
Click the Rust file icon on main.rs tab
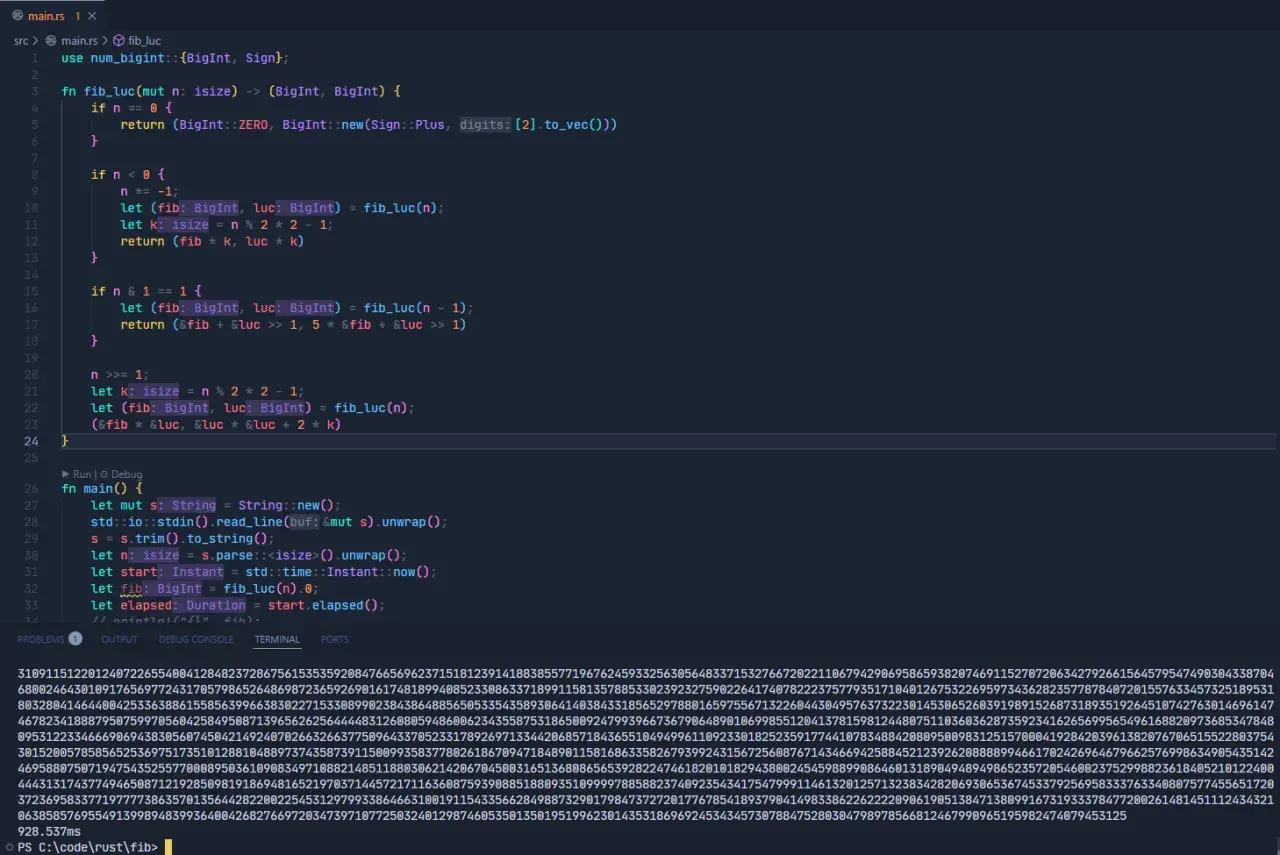coord(16,16)
